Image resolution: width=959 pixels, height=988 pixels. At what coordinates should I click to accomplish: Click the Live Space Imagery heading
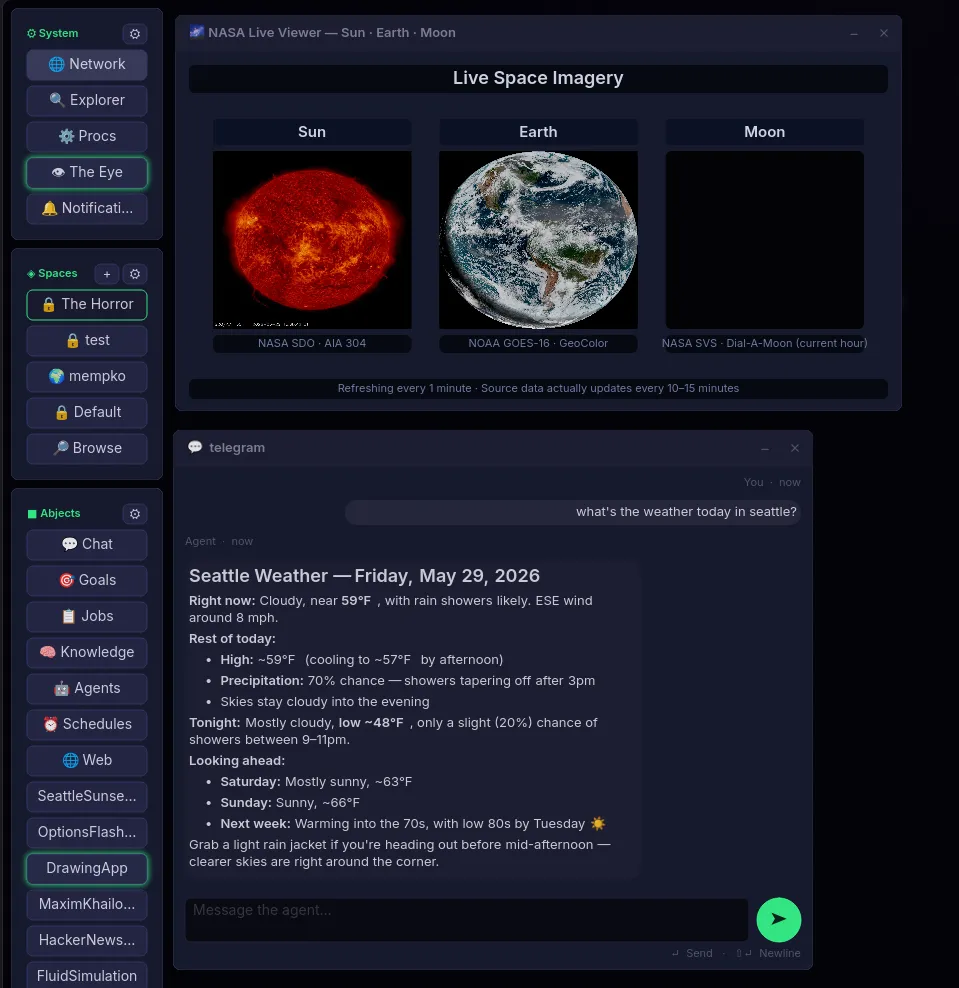click(538, 78)
